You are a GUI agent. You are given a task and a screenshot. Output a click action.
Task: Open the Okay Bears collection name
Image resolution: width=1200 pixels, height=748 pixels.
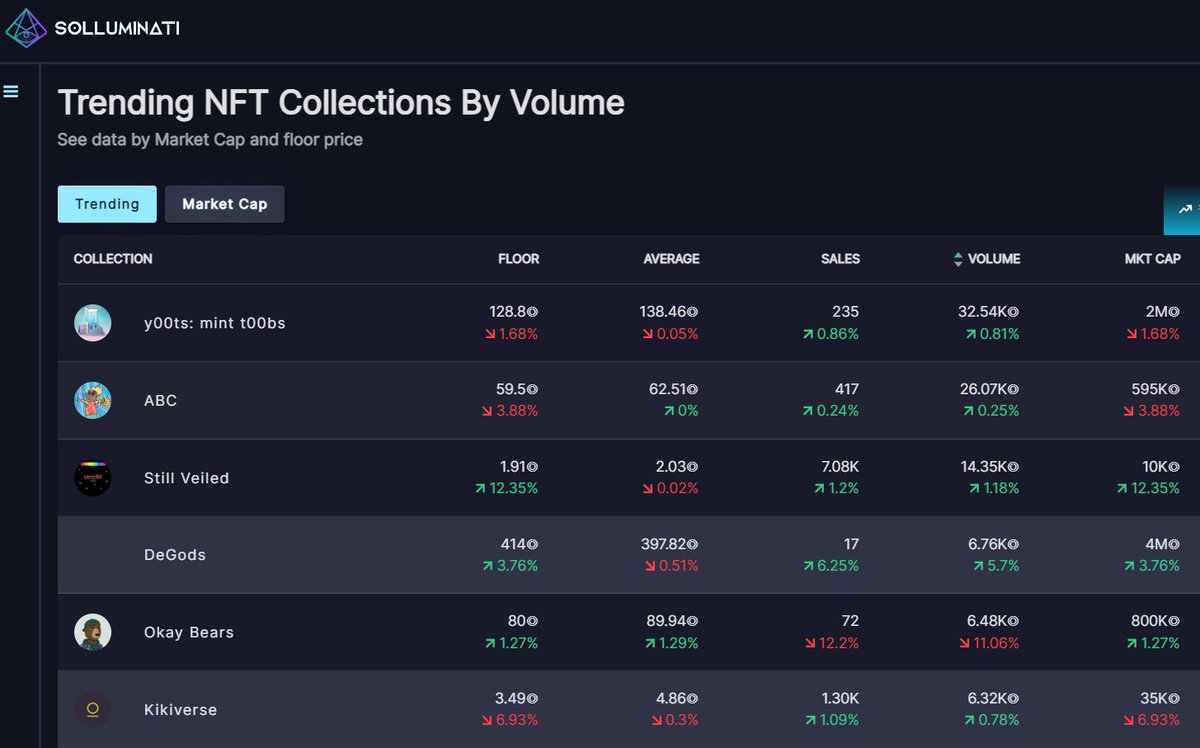pos(189,632)
